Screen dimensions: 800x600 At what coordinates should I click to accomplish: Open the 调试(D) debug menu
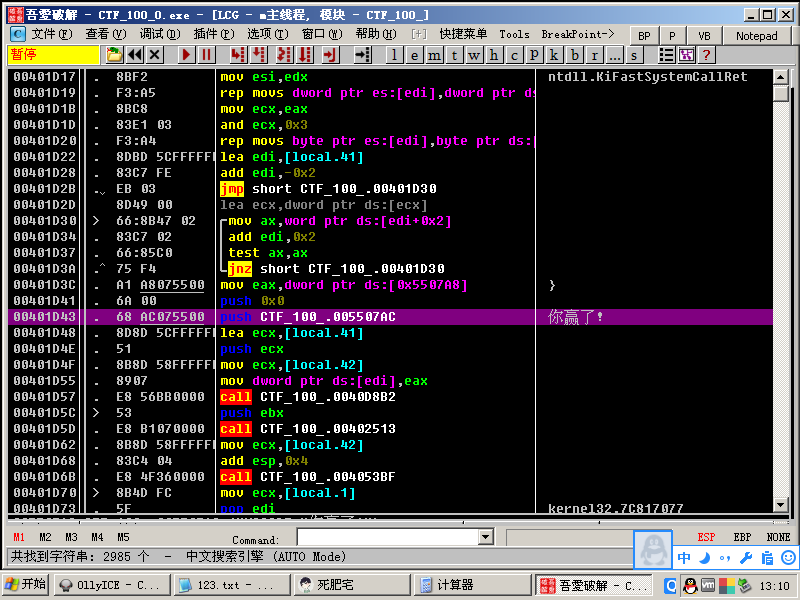pyautogui.click(x=160, y=34)
